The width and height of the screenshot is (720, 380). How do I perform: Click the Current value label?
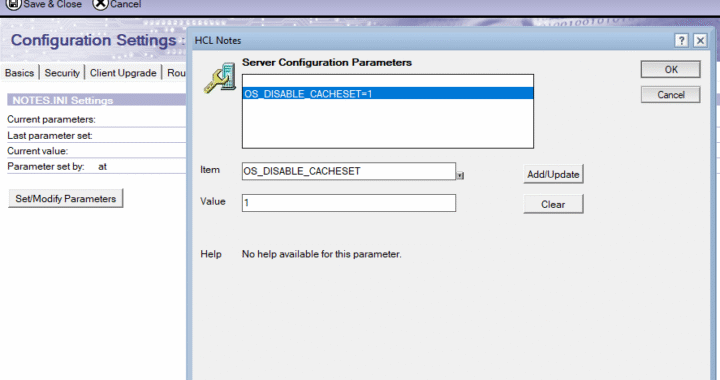coord(38,151)
